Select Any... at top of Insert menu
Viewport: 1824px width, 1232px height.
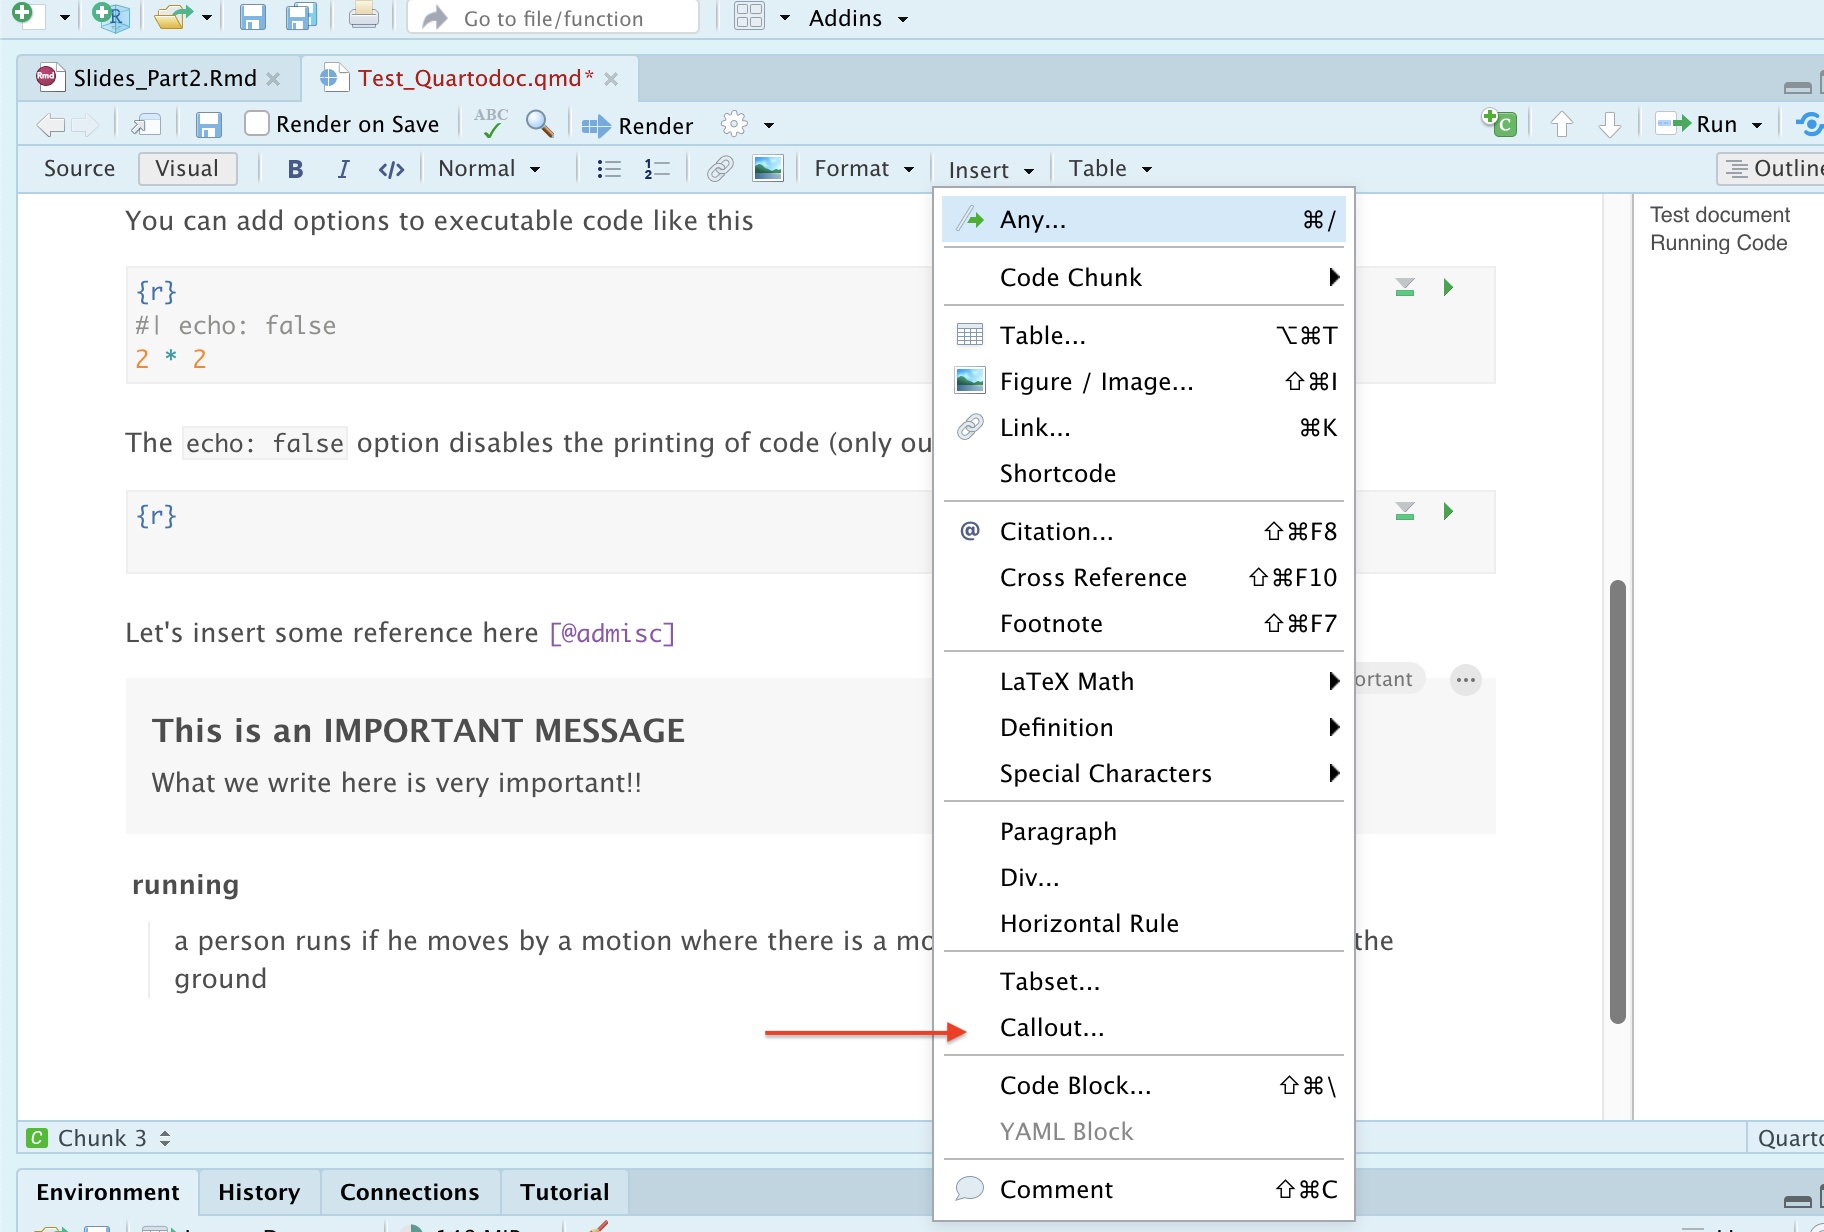[x=1144, y=219]
